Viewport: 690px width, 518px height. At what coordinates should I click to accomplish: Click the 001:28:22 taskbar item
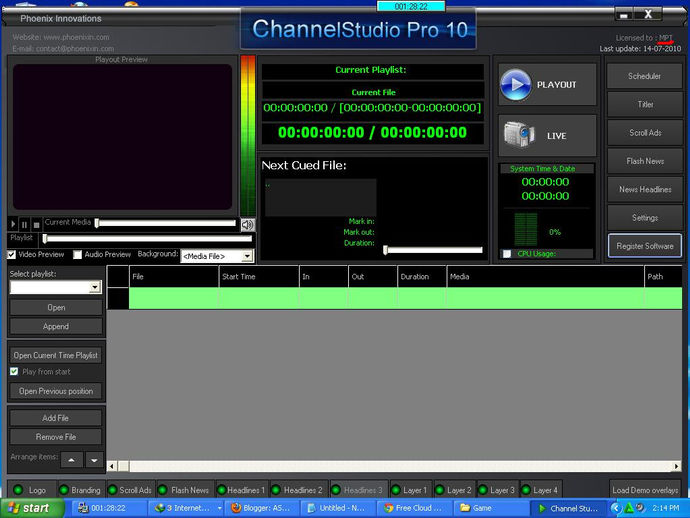pyautogui.click(x=109, y=508)
